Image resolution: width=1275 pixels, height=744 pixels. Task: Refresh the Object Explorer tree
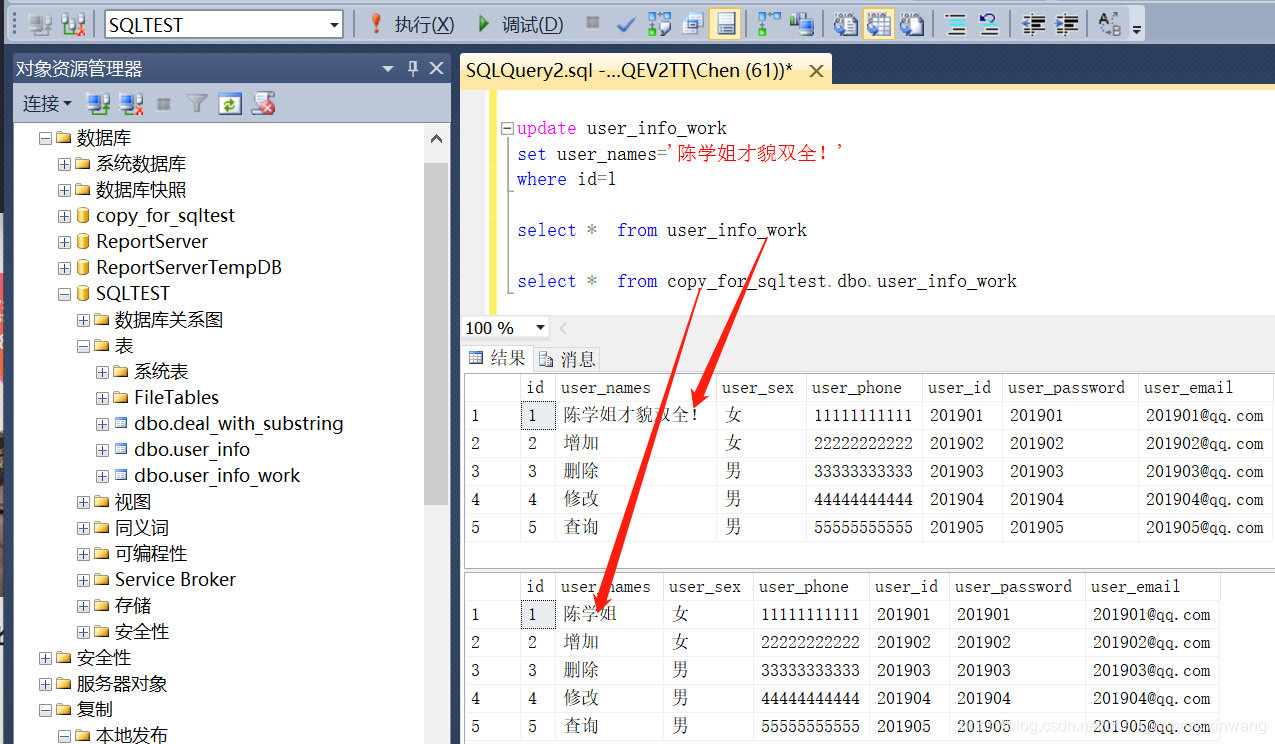(x=230, y=103)
